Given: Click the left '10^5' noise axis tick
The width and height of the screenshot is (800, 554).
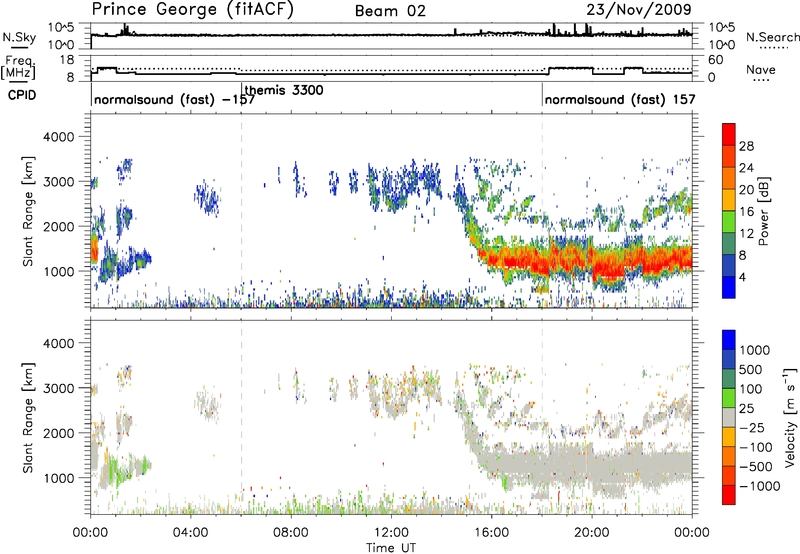Looking at the screenshot, I should pos(61,28).
